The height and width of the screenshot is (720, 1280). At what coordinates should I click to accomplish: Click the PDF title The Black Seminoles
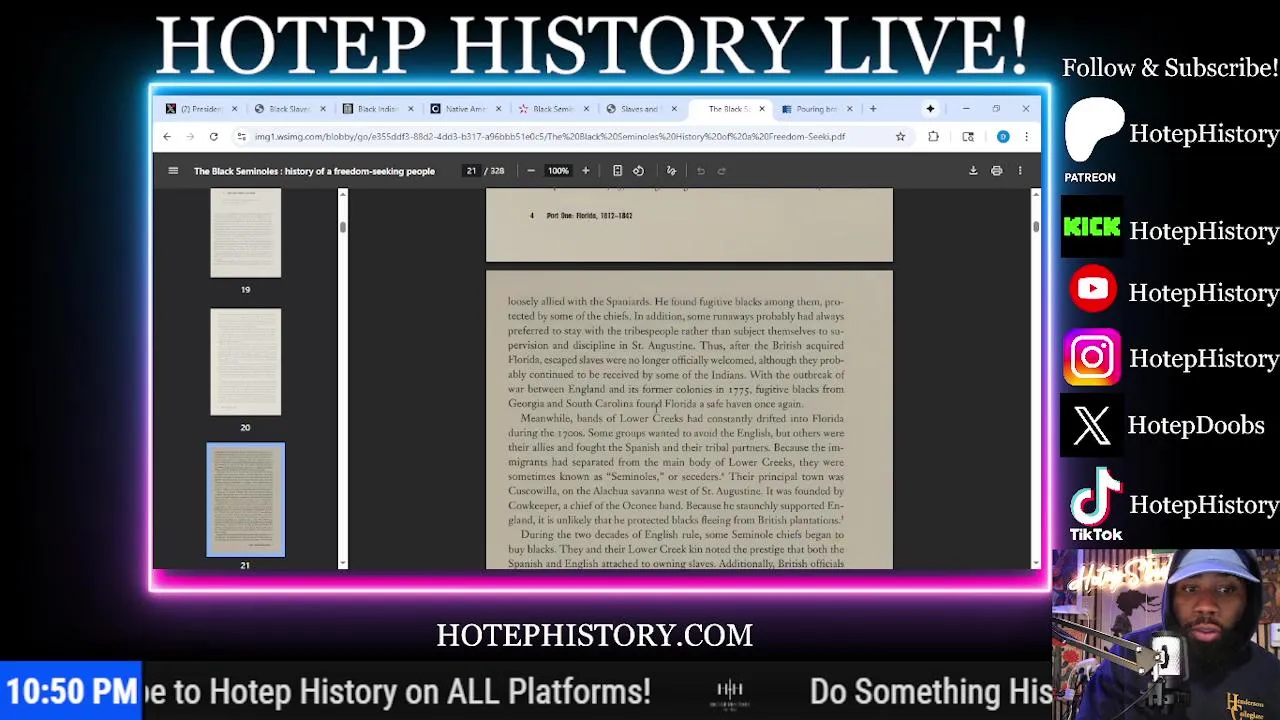314,171
